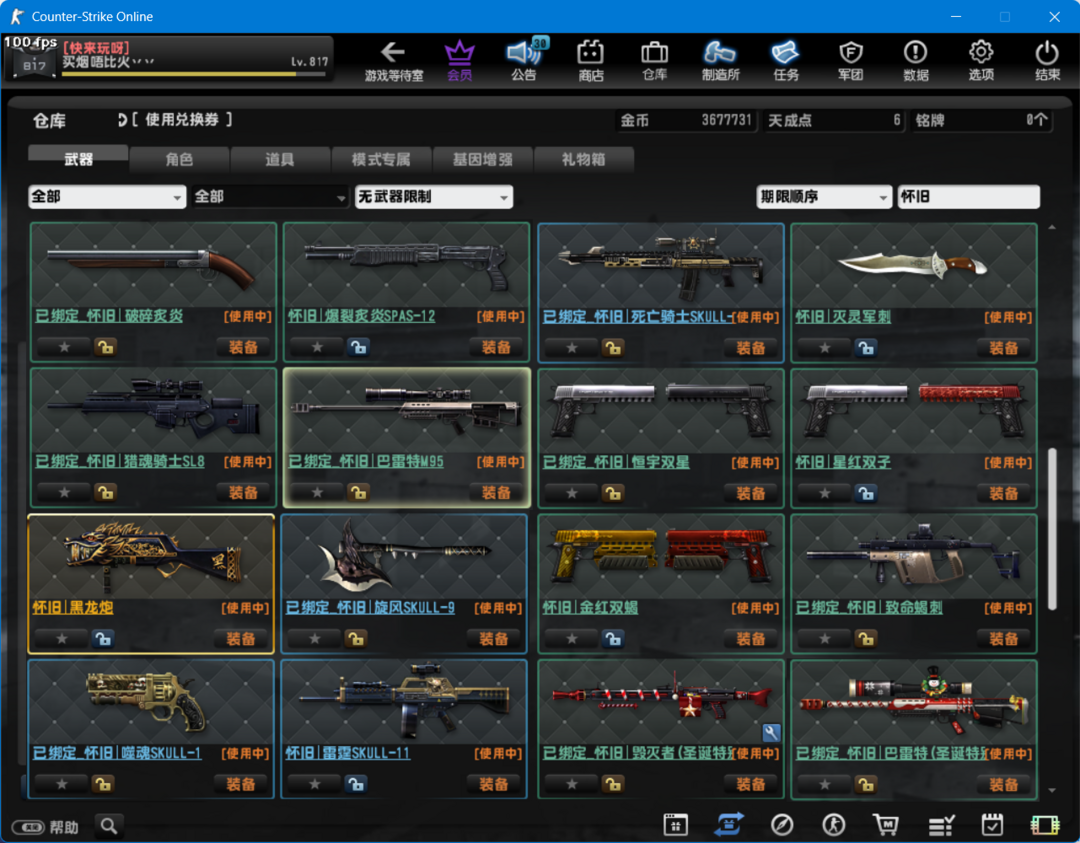Open the calendar checkmark icon
The width and height of the screenshot is (1080, 843).
[992, 824]
